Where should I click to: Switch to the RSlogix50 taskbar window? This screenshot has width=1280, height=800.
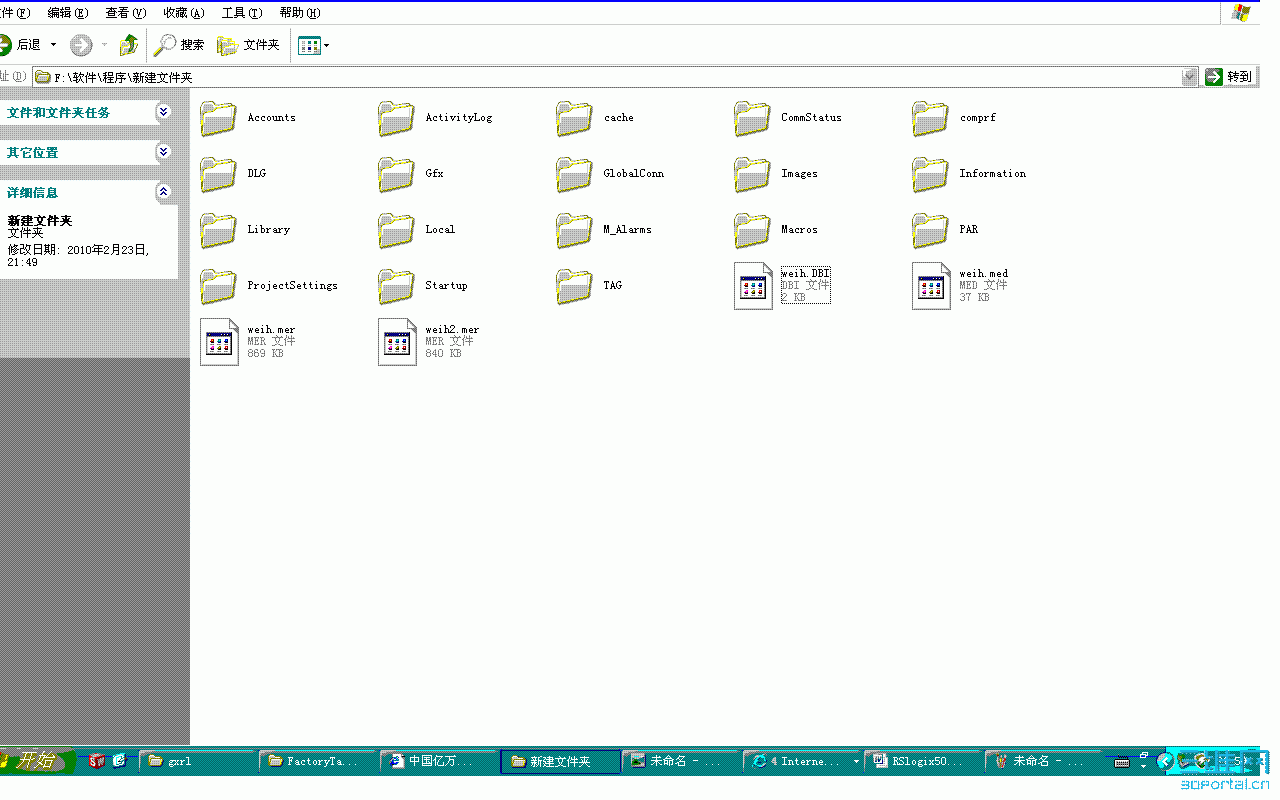923,761
